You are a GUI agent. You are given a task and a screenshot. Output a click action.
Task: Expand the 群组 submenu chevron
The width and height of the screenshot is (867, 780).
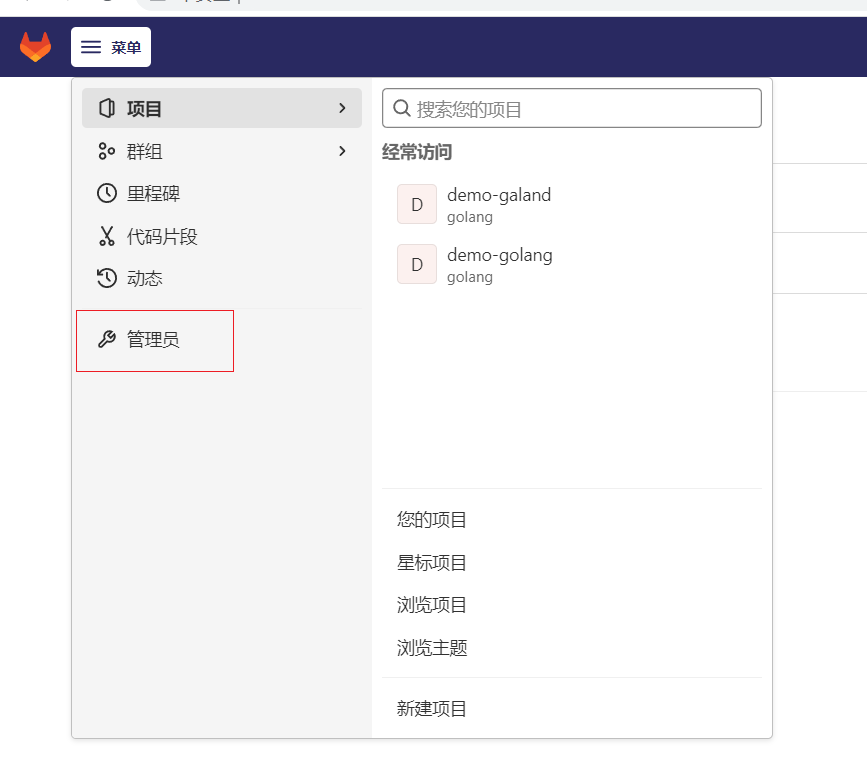[342, 151]
